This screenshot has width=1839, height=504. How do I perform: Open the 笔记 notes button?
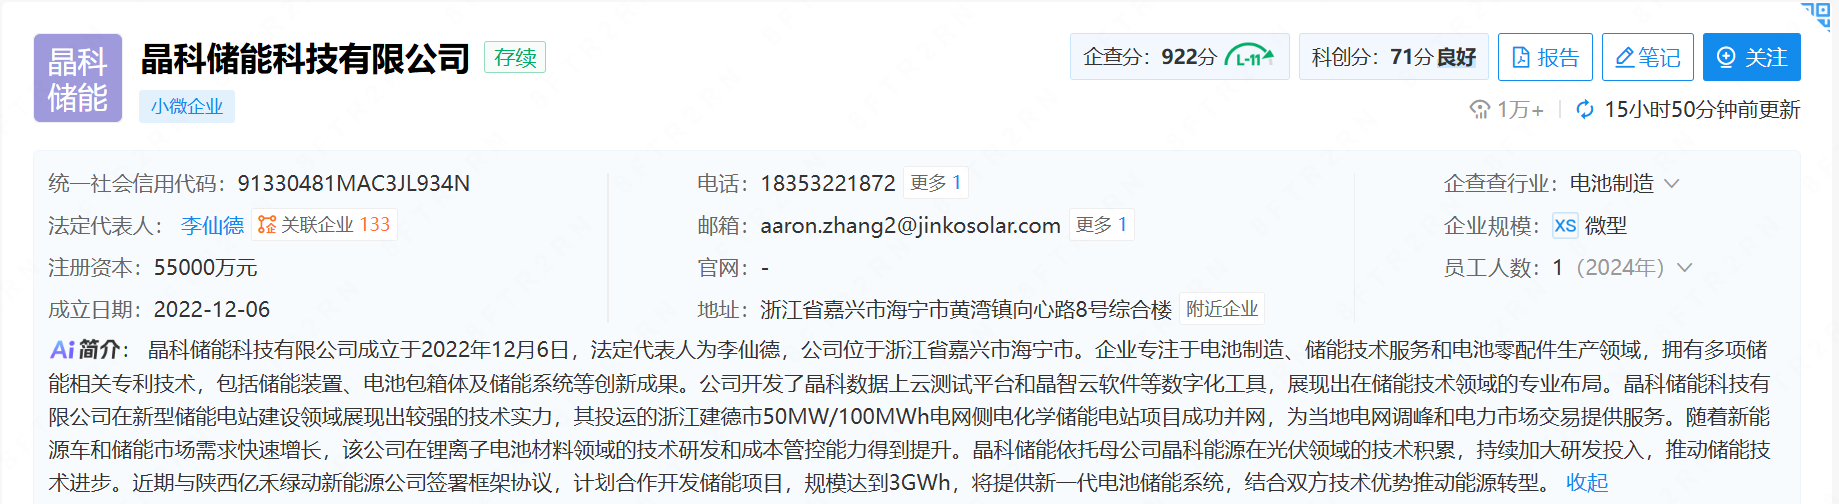pyautogui.click(x=1648, y=57)
